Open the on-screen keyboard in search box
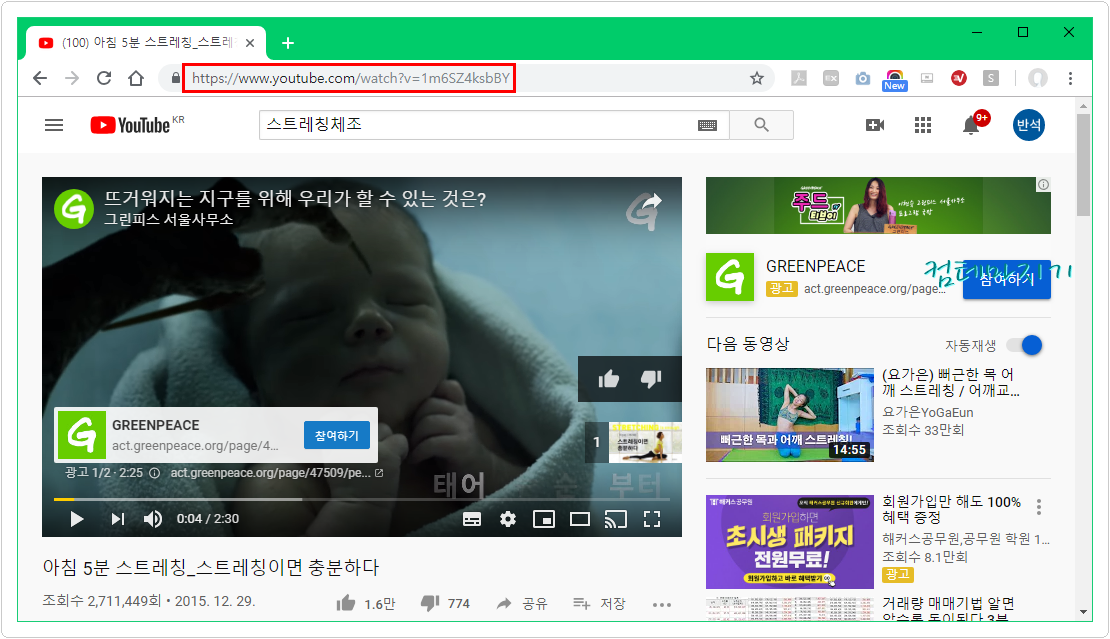This screenshot has width=1110, height=639. click(707, 125)
